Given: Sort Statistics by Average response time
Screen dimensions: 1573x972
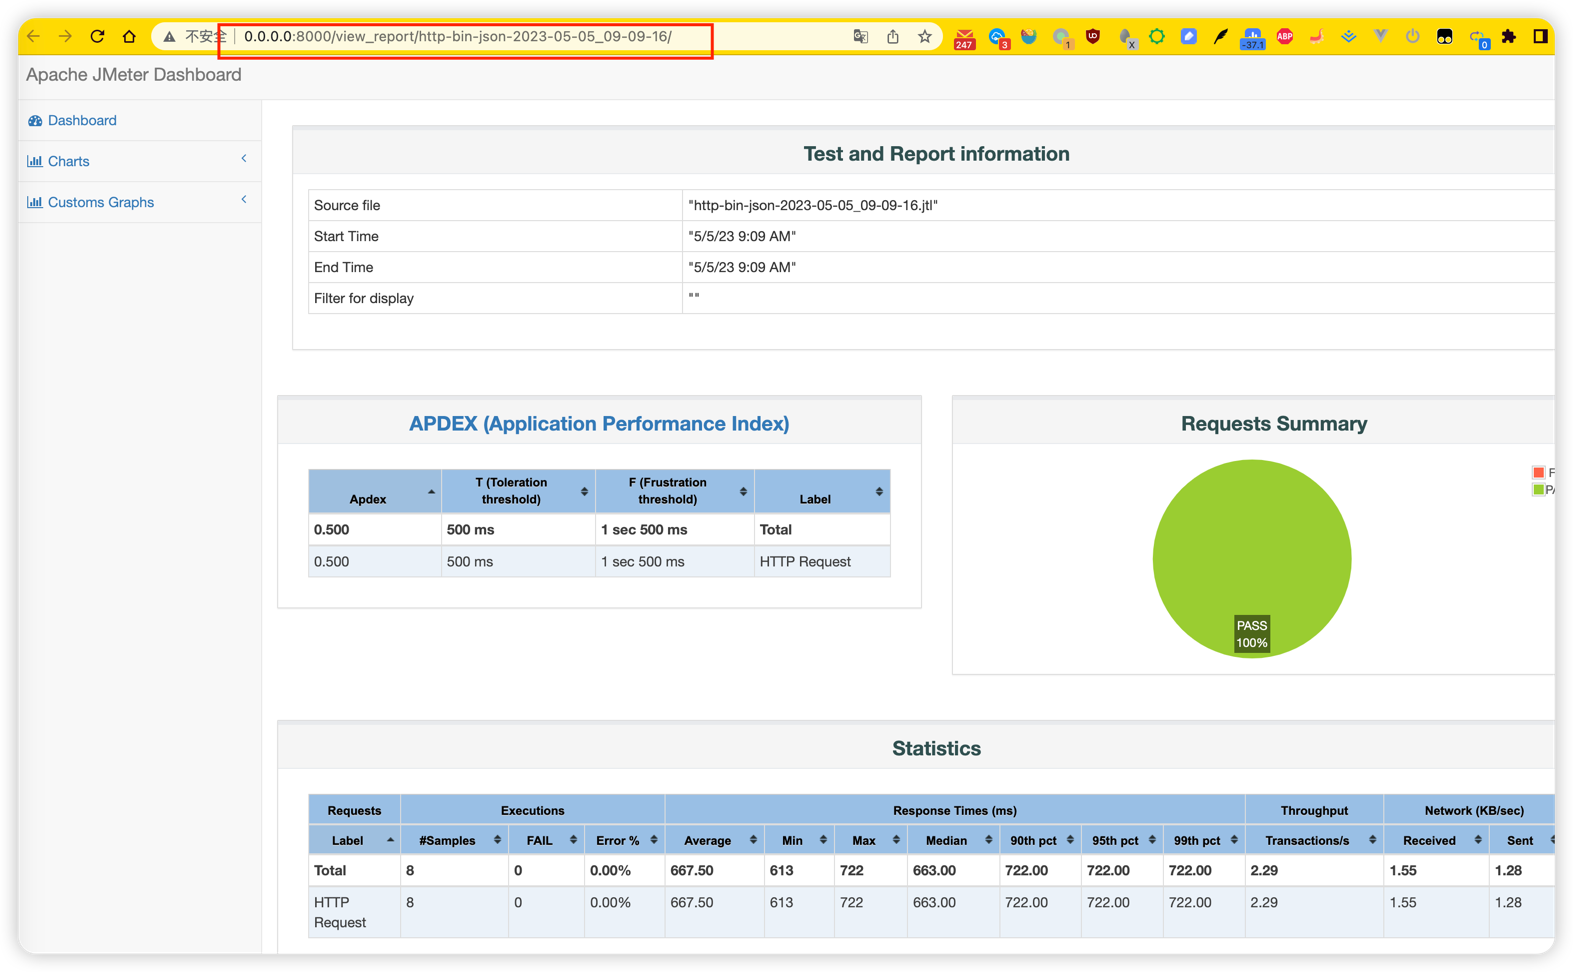Looking at the screenshot, I should click(714, 841).
